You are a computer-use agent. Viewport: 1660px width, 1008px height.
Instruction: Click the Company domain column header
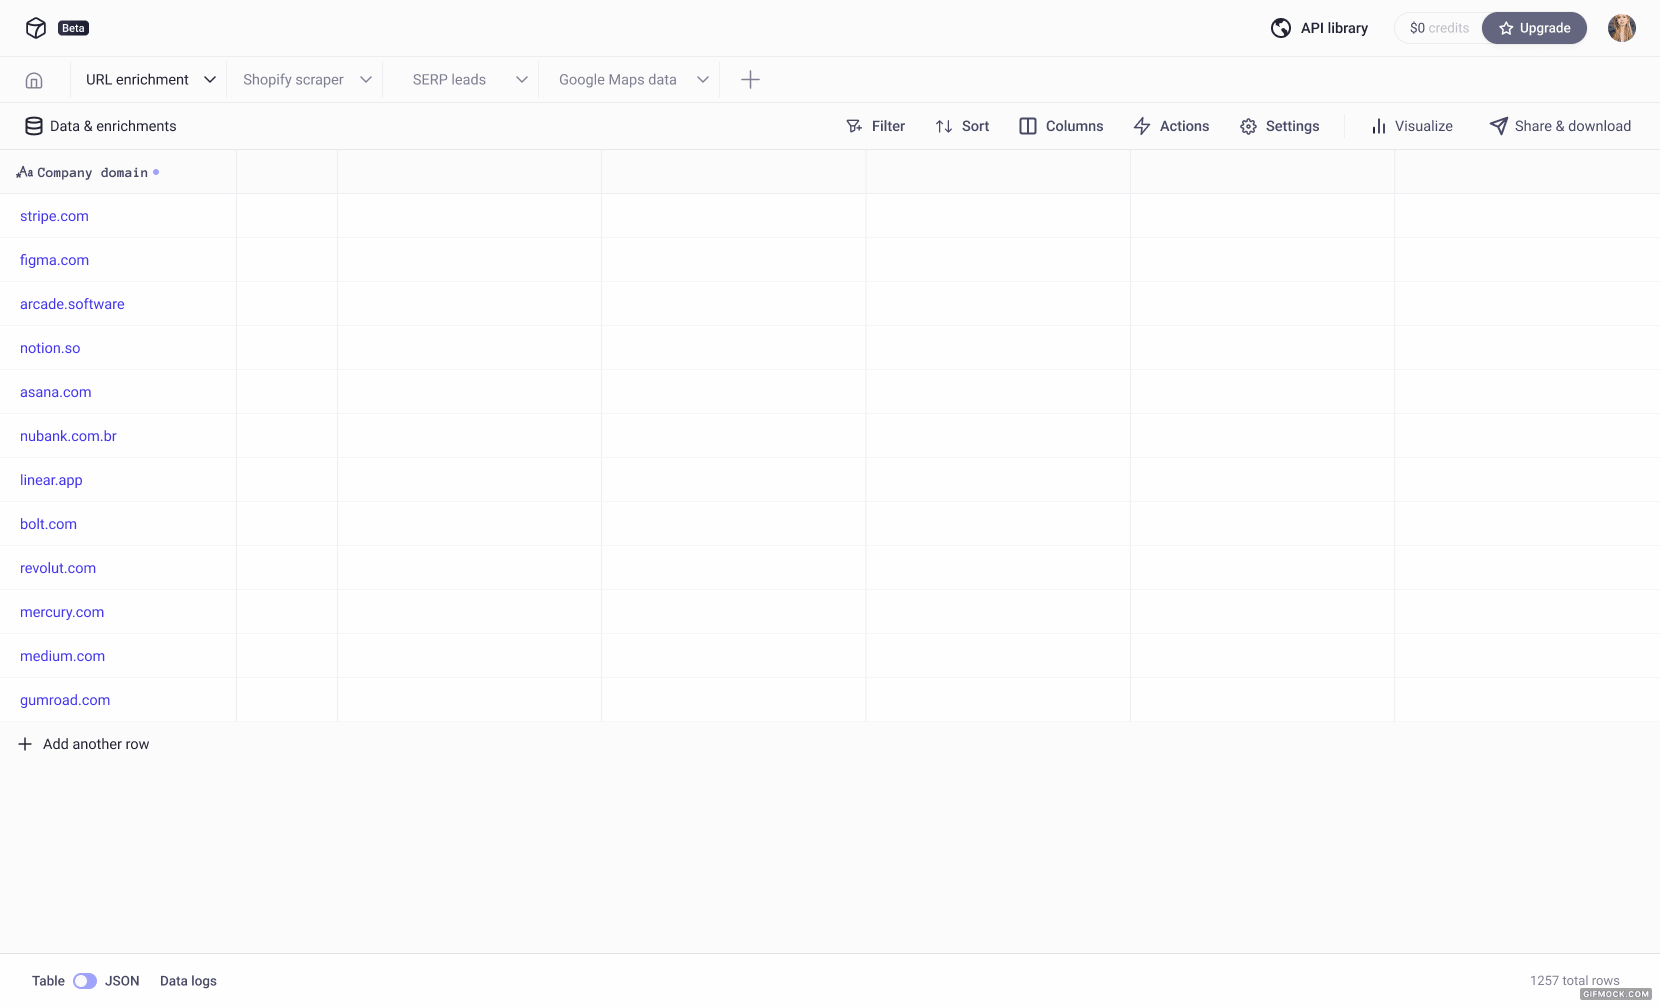118,172
